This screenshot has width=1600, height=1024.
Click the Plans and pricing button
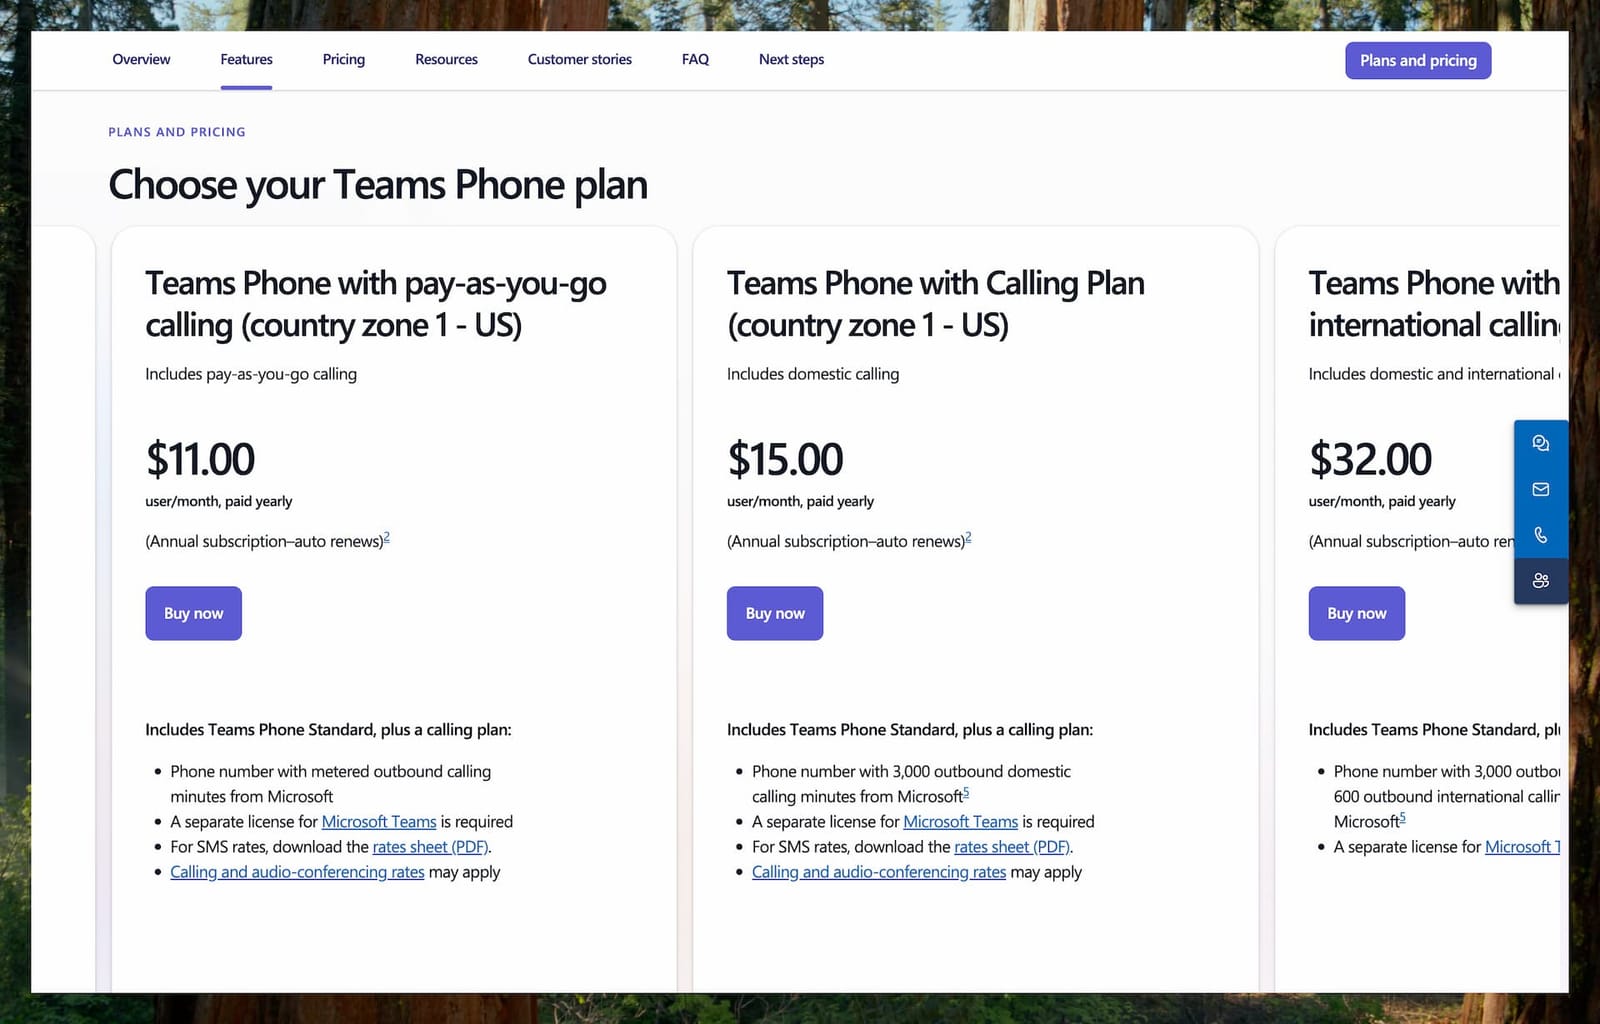tap(1417, 60)
